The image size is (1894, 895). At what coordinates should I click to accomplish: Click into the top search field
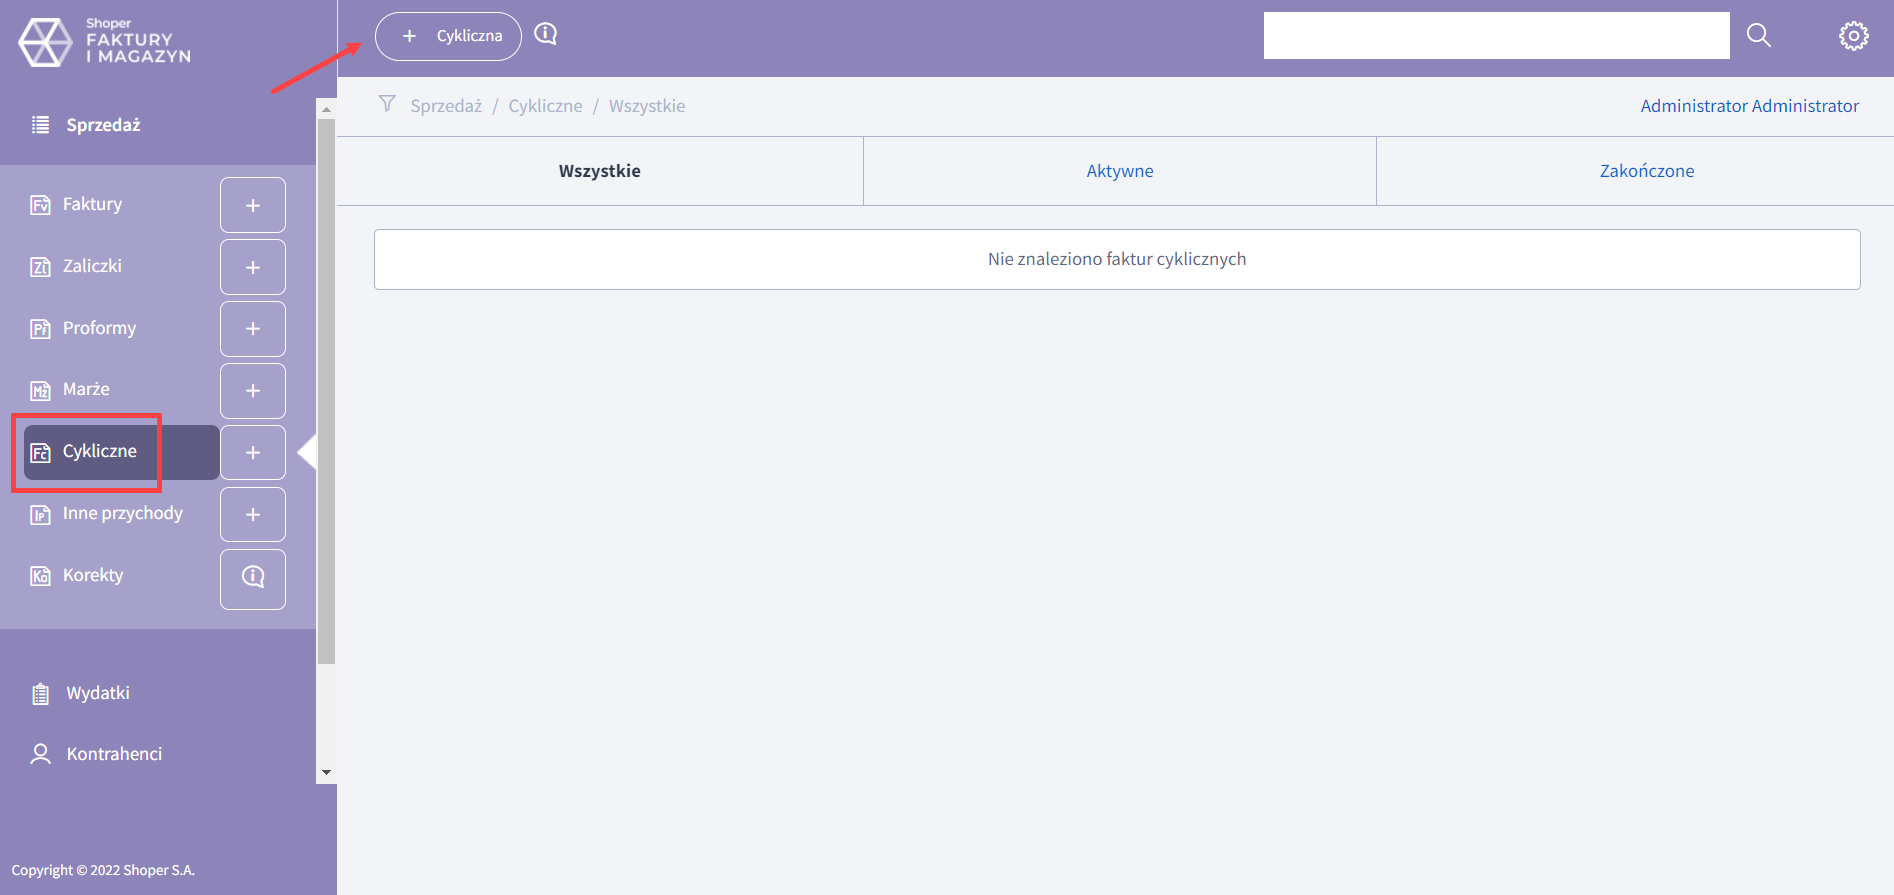[x=1495, y=36]
